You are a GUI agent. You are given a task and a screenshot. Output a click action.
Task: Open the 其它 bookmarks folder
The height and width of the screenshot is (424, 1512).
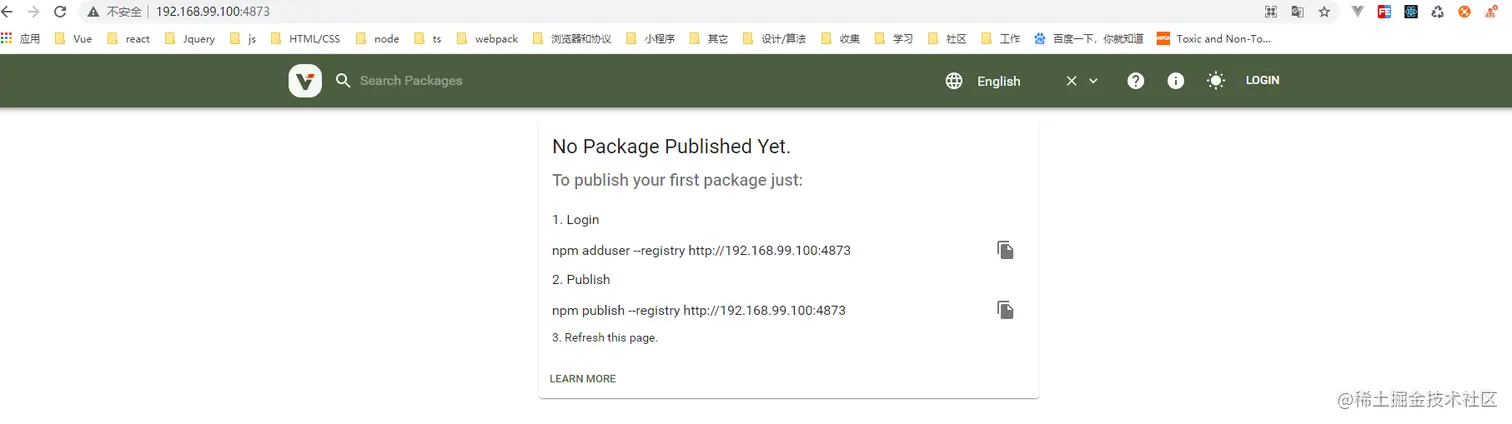tap(708, 39)
